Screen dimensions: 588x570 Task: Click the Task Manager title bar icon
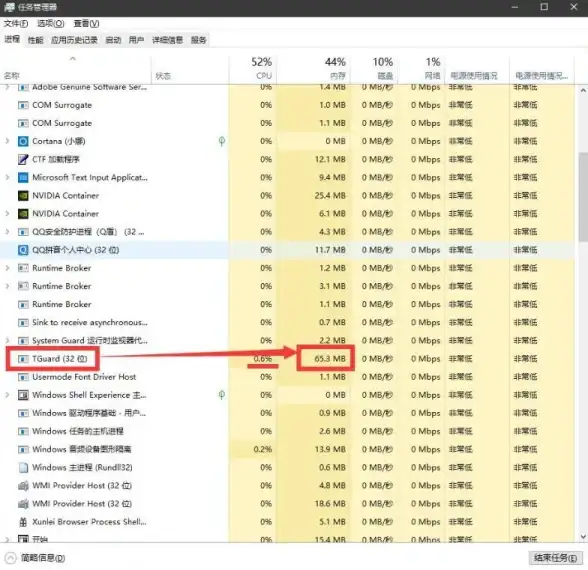[9, 7]
